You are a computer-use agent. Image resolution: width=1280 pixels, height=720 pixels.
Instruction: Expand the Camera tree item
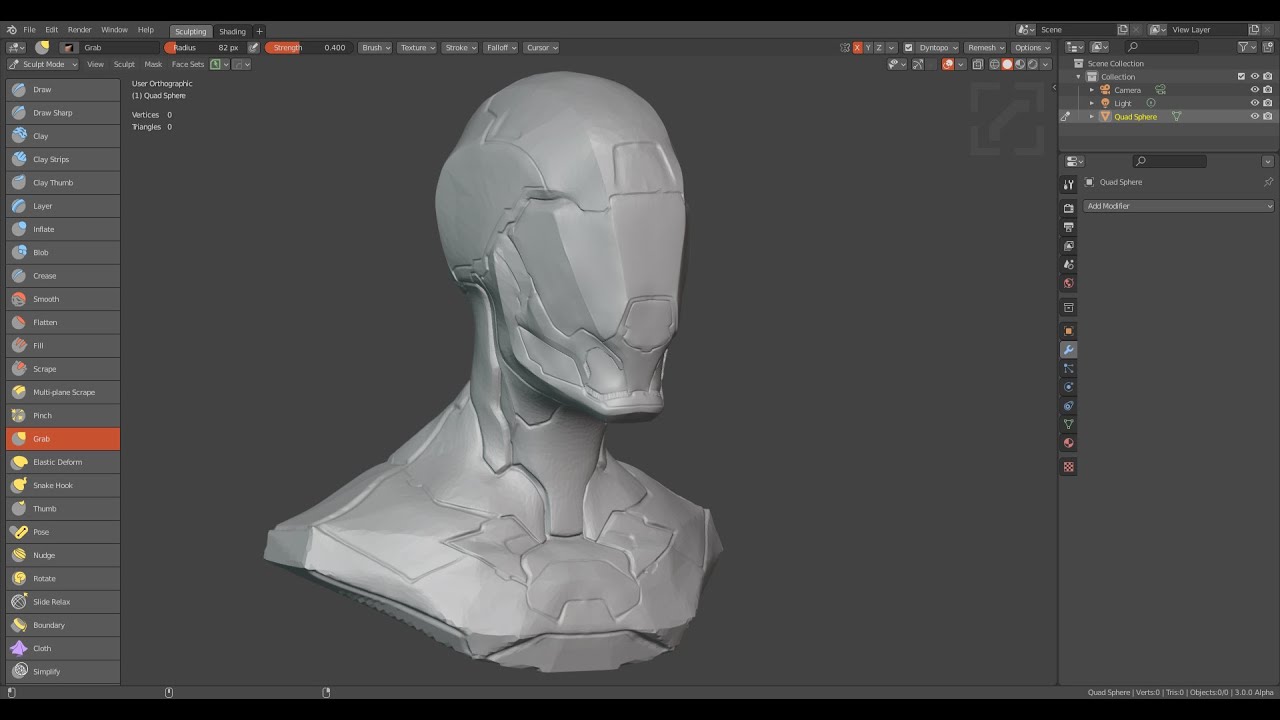pyautogui.click(x=1092, y=90)
